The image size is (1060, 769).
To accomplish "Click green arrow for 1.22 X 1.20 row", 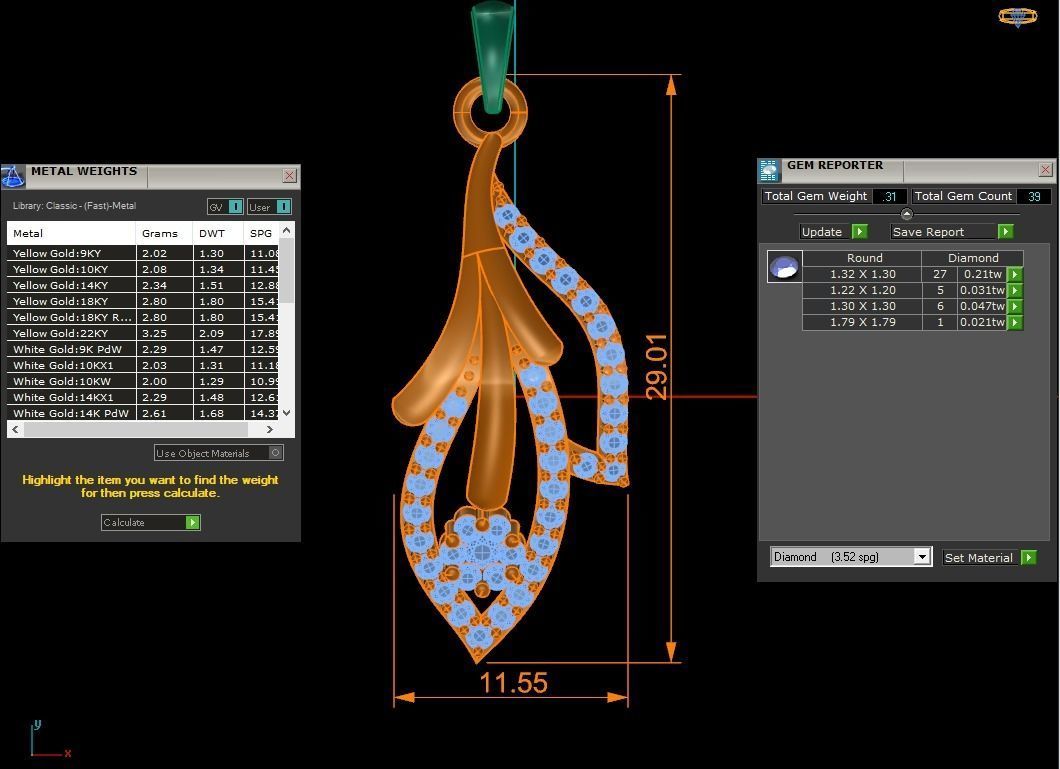I will 1015,291.
